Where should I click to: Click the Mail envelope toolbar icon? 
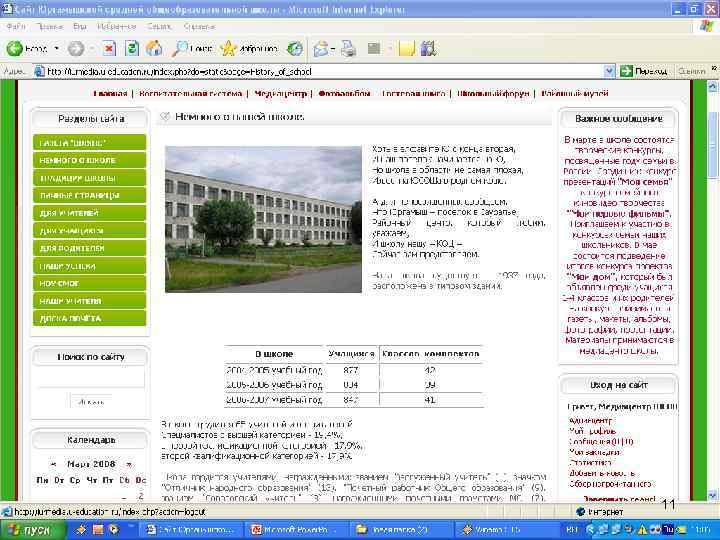(321, 48)
